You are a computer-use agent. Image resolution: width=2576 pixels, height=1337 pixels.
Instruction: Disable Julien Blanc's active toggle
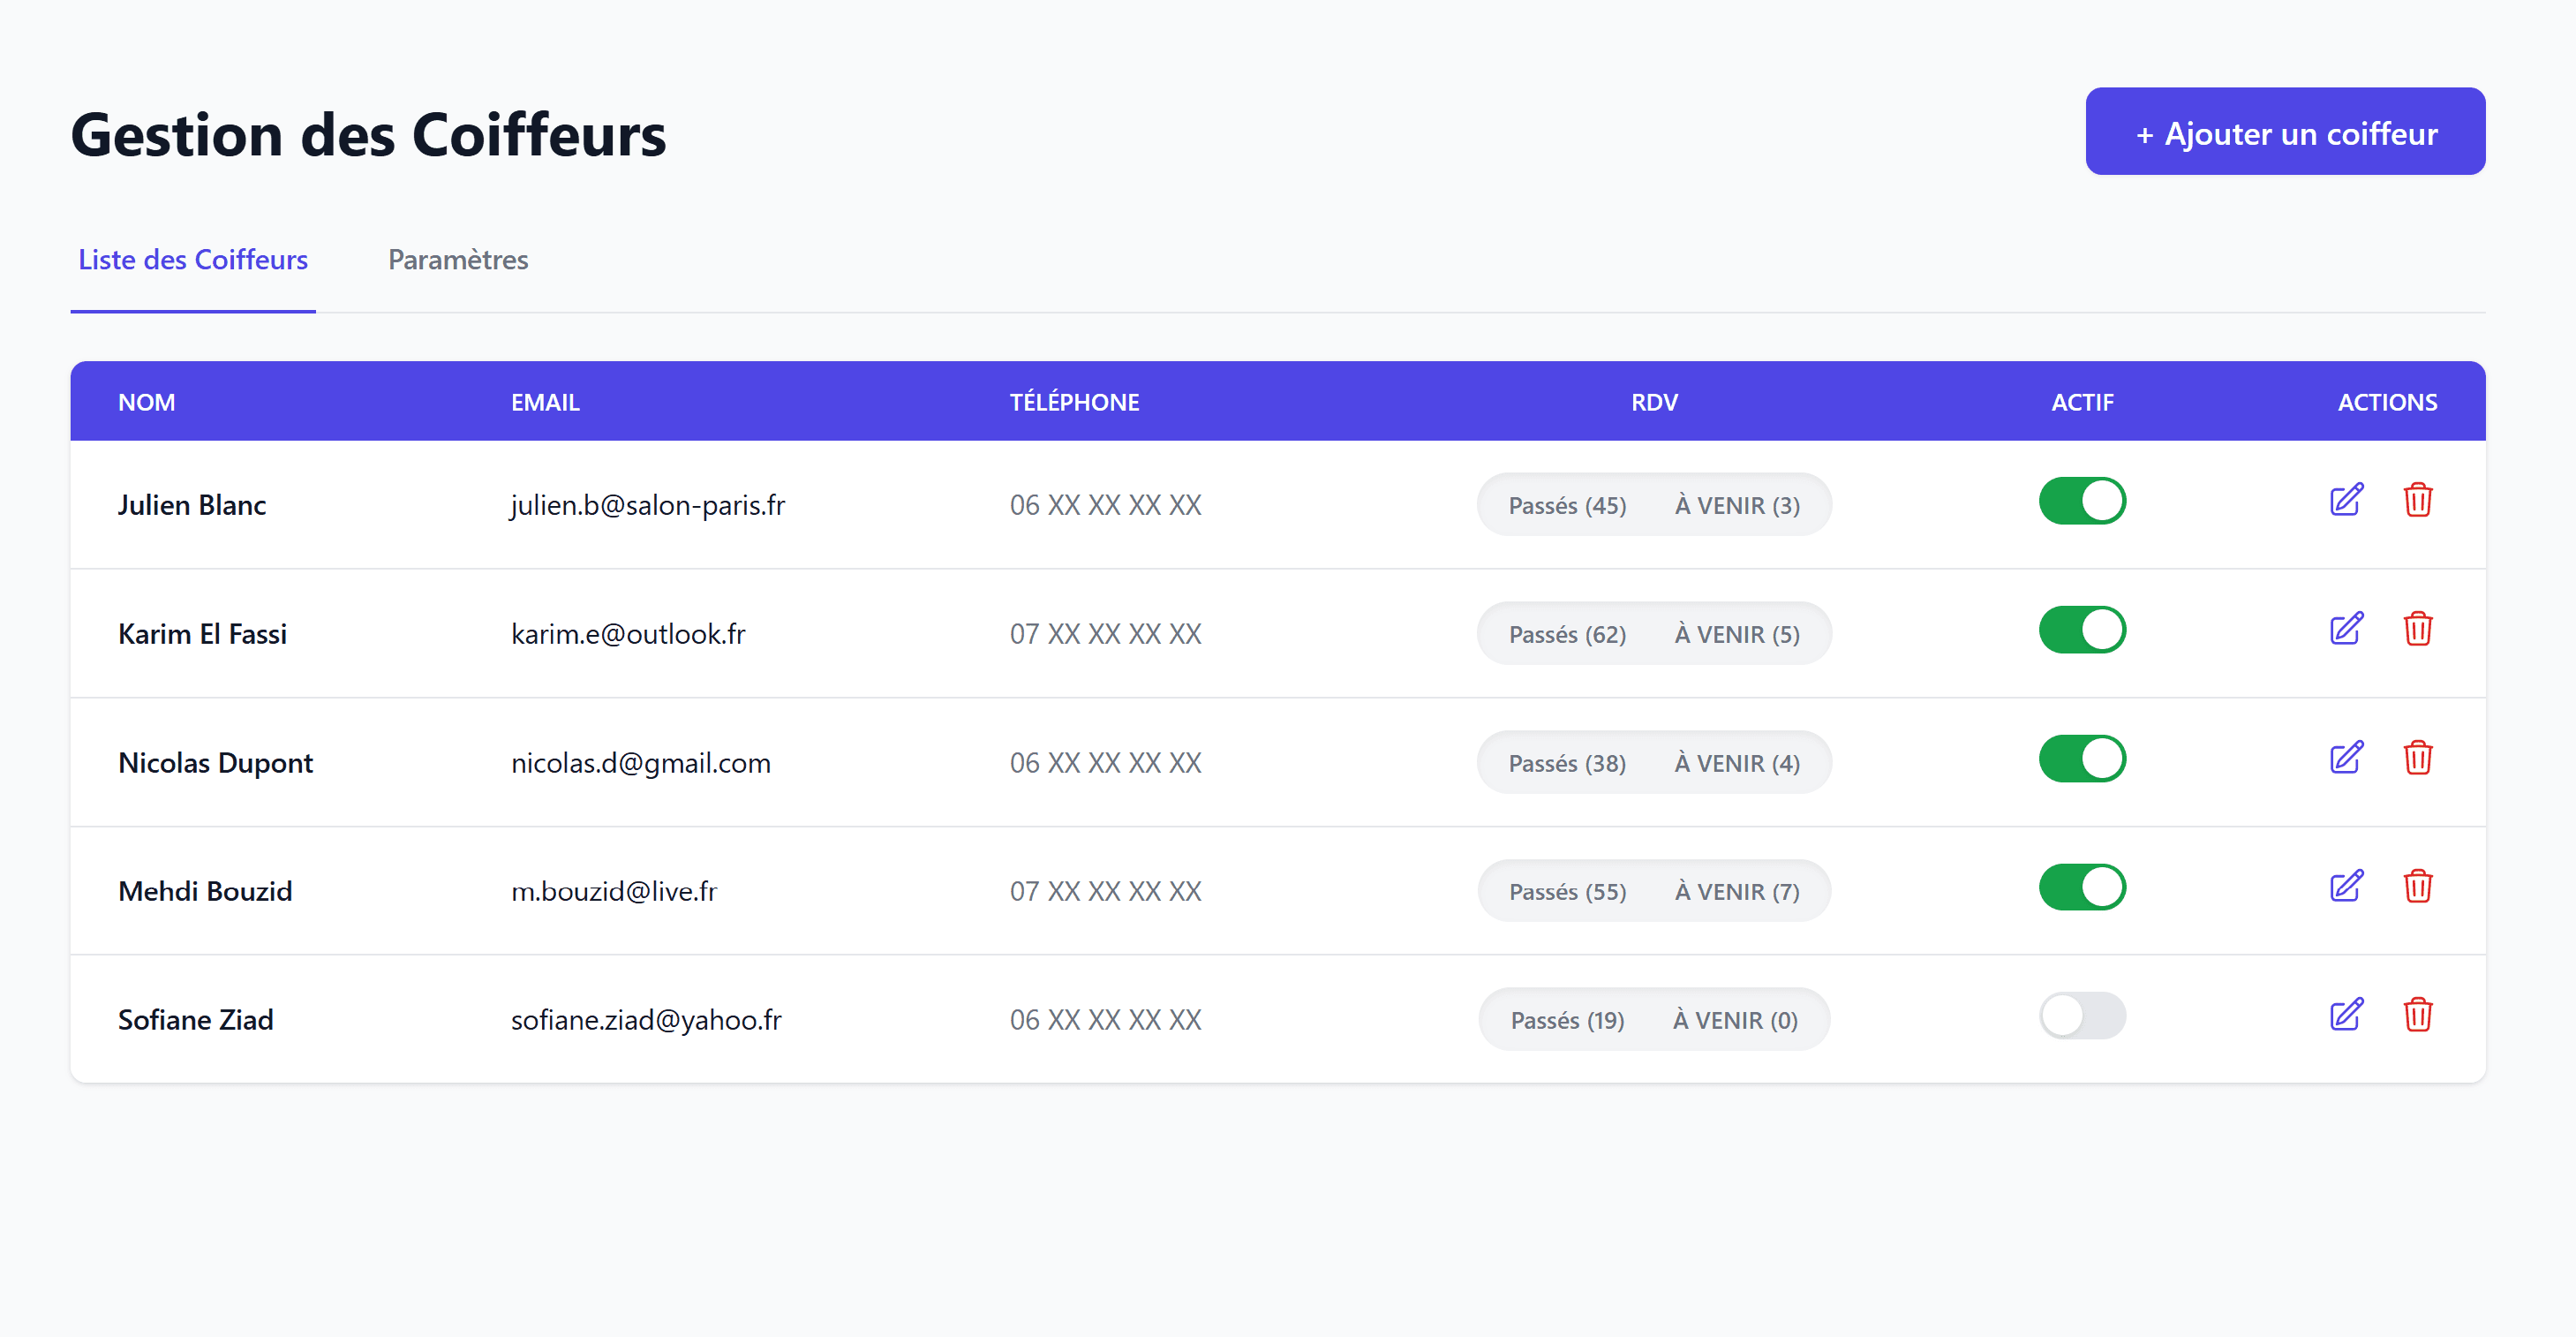click(2082, 501)
